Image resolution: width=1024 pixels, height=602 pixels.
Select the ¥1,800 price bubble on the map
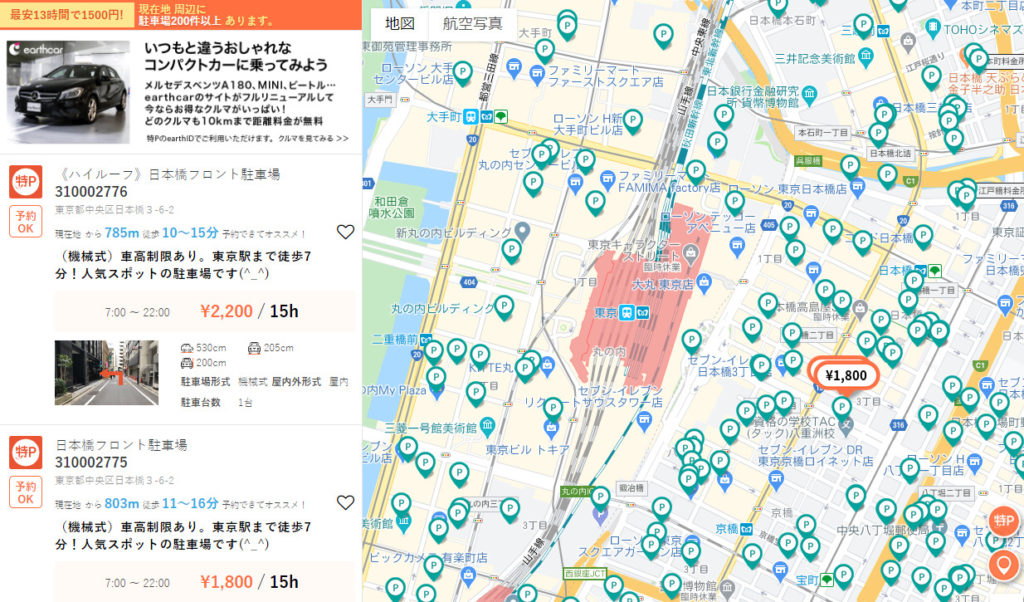pyautogui.click(x=846, y=375)
